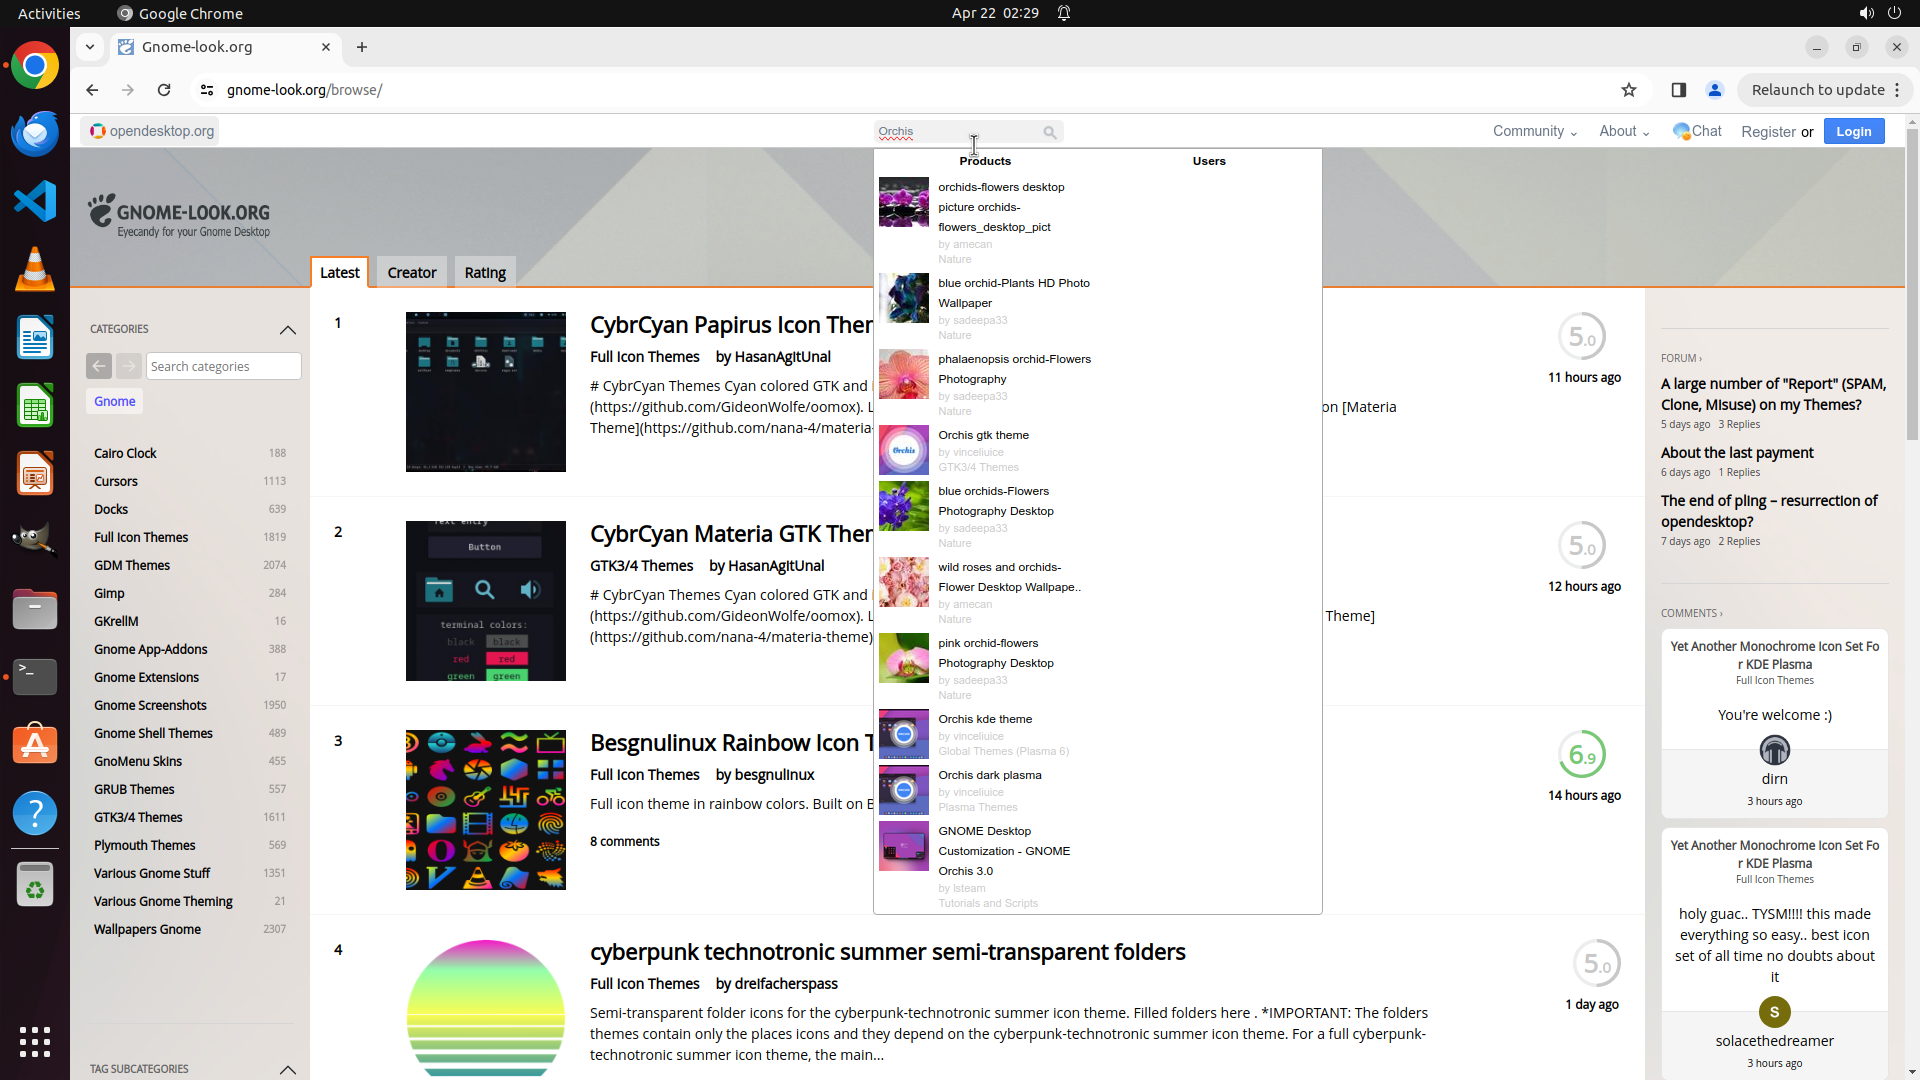Viewport: 1920px width, 1080px height.
Task: Open the Orchis gtk theme result
Action: (x=983, y=435)
